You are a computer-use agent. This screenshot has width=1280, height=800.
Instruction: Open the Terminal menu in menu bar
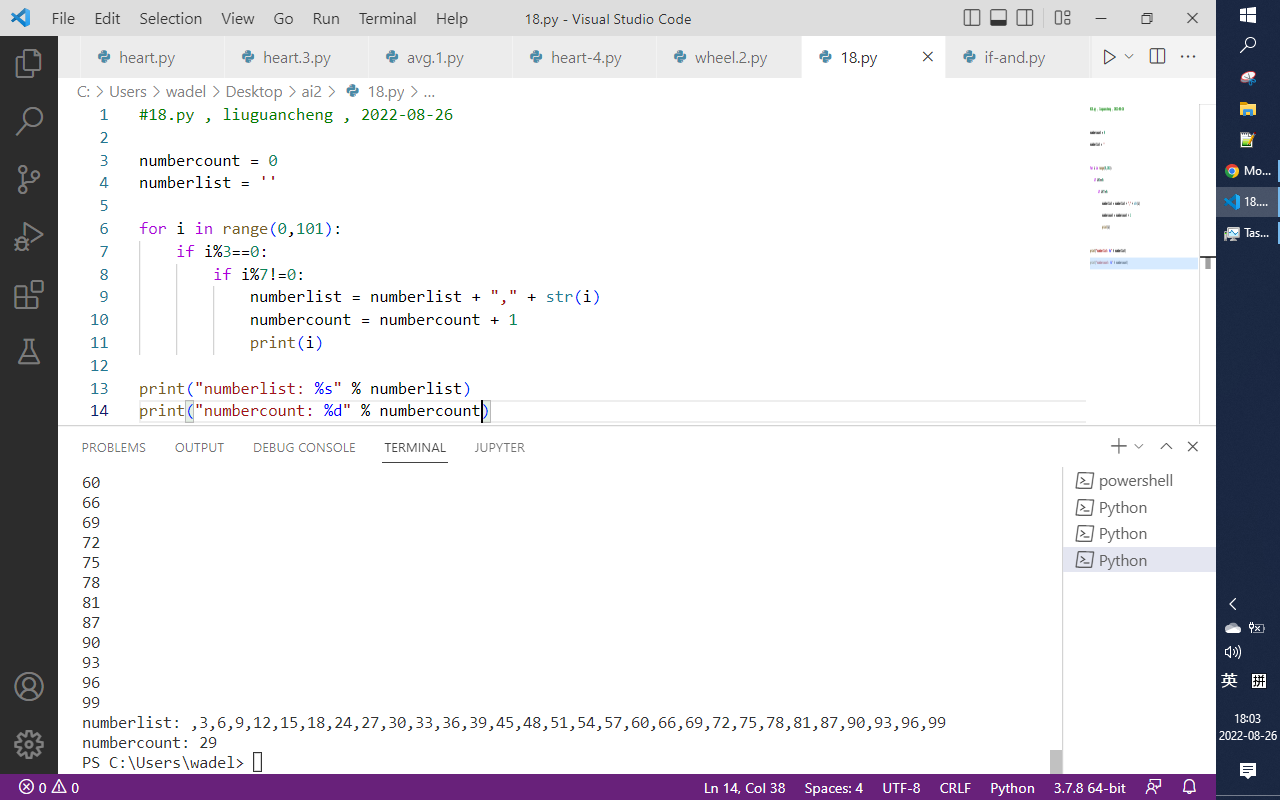[387, 18]
